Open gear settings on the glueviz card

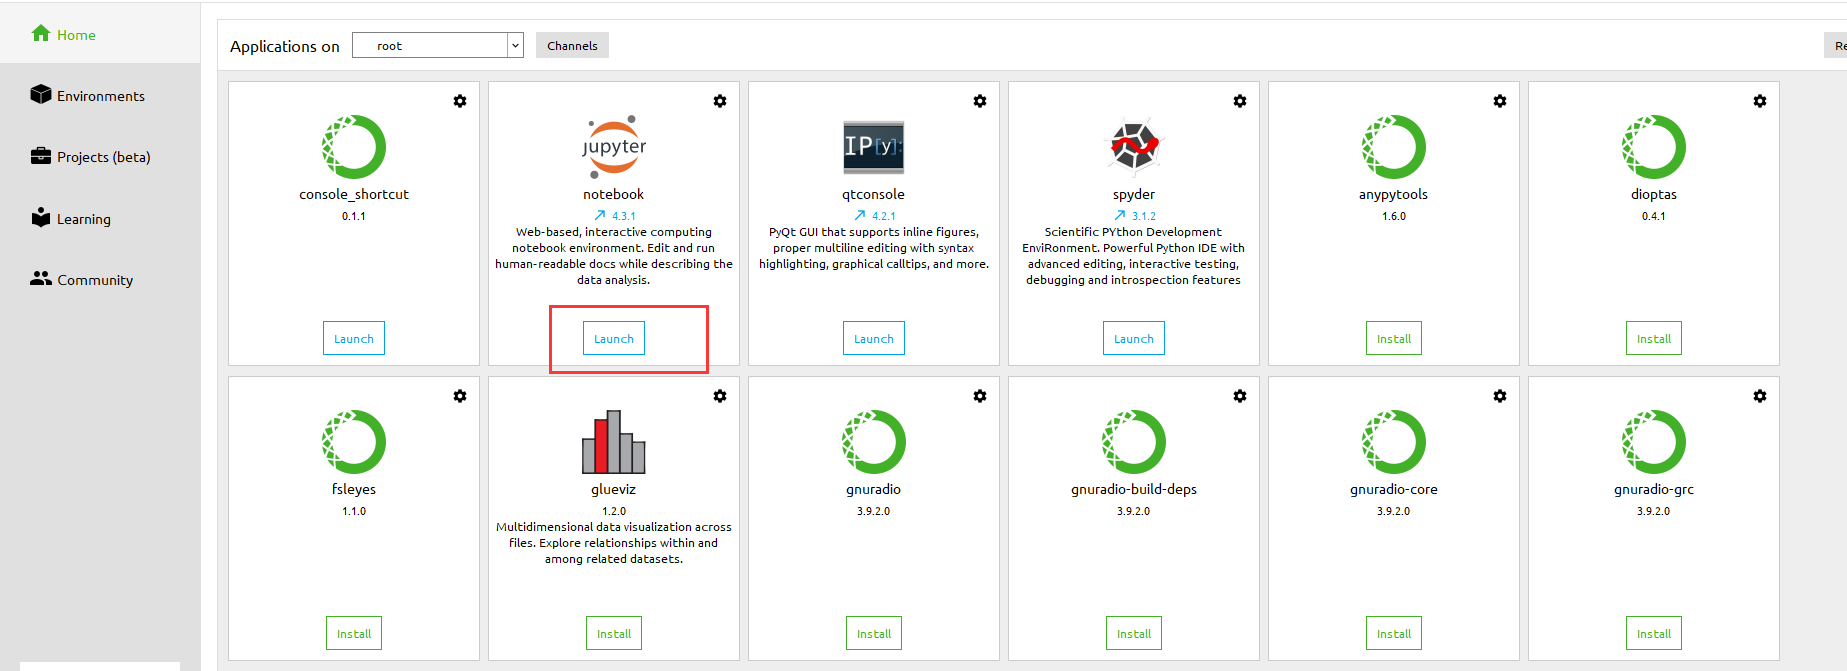[x=720, y=396]
